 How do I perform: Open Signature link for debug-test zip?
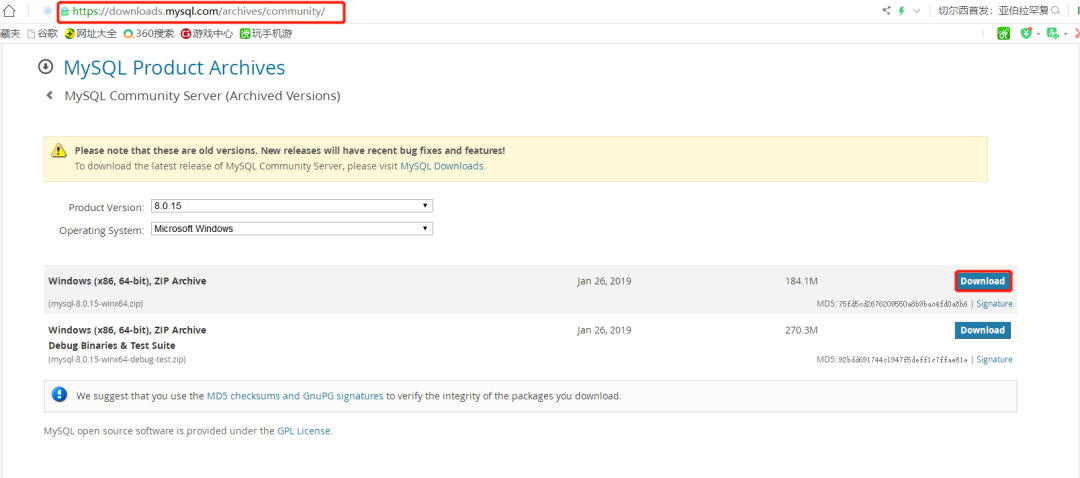coord(995,360)
